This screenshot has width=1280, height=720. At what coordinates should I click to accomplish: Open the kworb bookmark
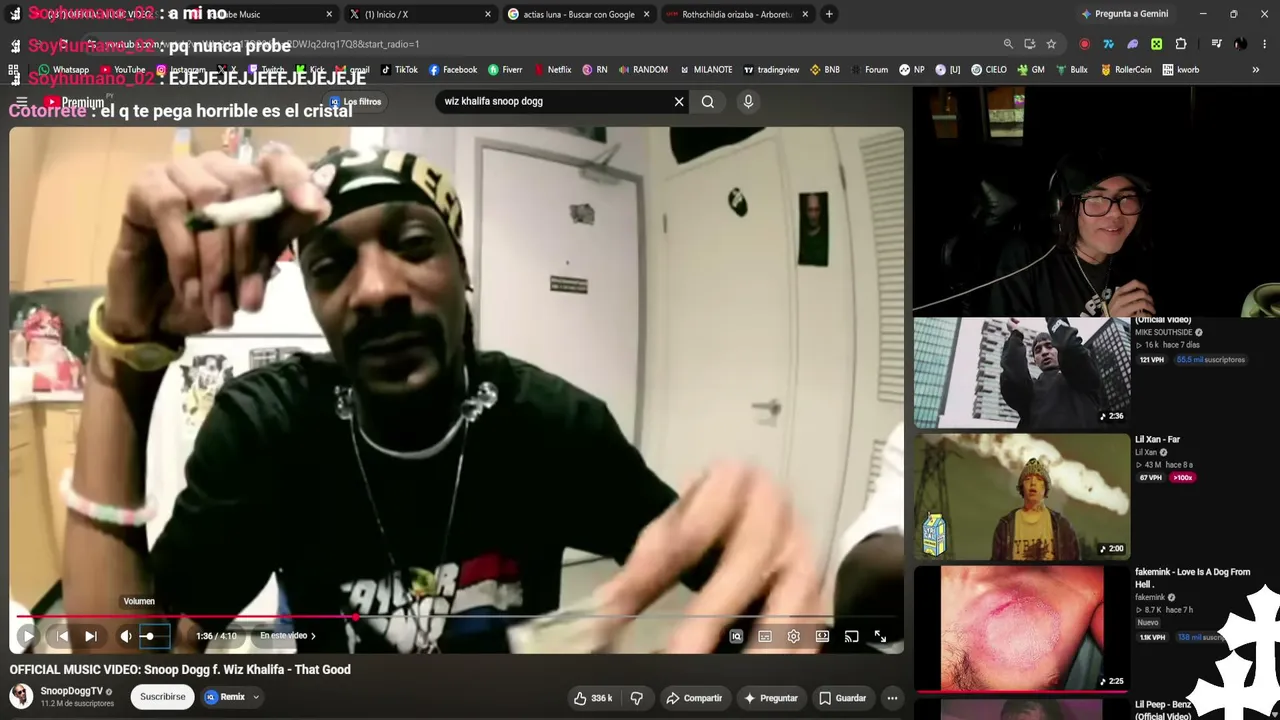point(1180,70)
